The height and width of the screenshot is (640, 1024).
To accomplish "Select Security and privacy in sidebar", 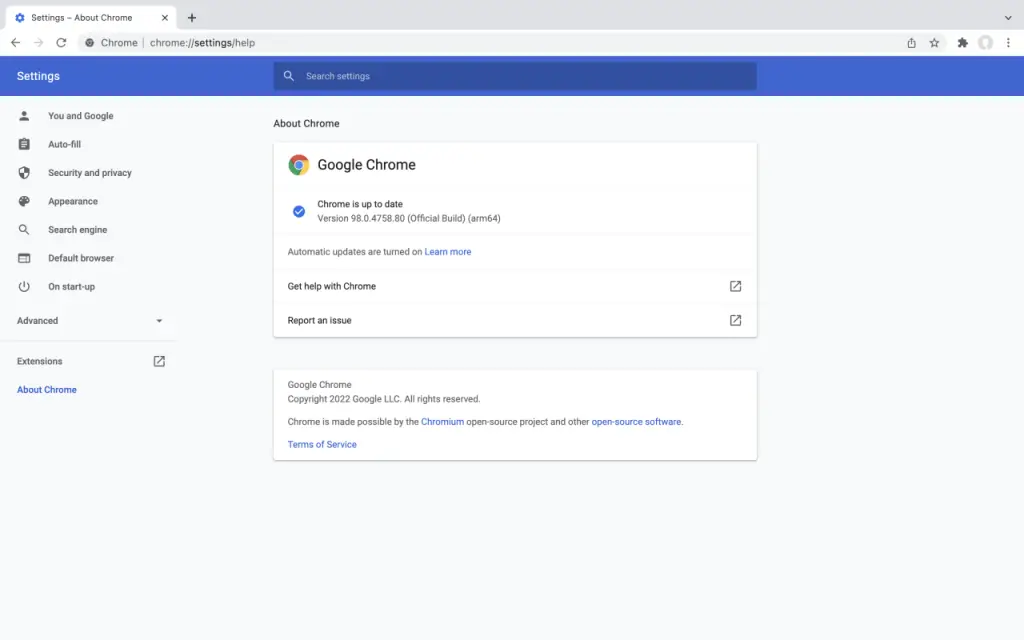I will [89, 173].
